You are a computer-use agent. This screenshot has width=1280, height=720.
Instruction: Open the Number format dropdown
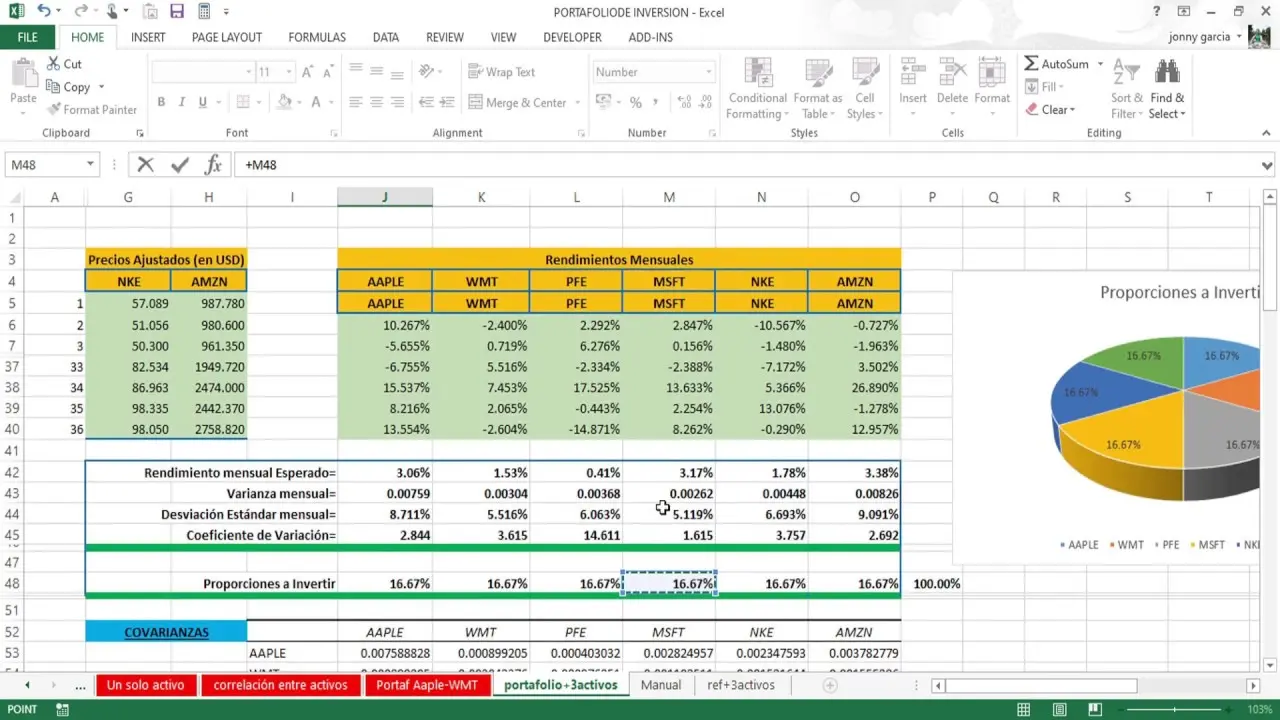(x=709, y=72)
